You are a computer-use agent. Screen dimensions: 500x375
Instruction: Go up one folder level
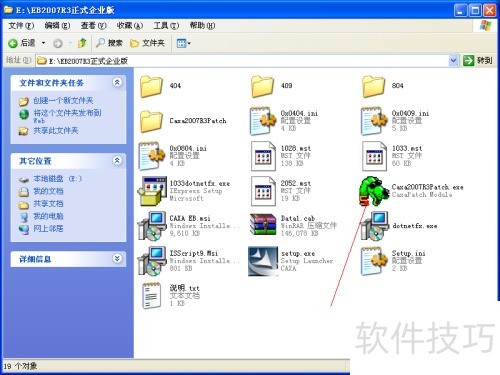pyautogui.click(x=82, y=43)
